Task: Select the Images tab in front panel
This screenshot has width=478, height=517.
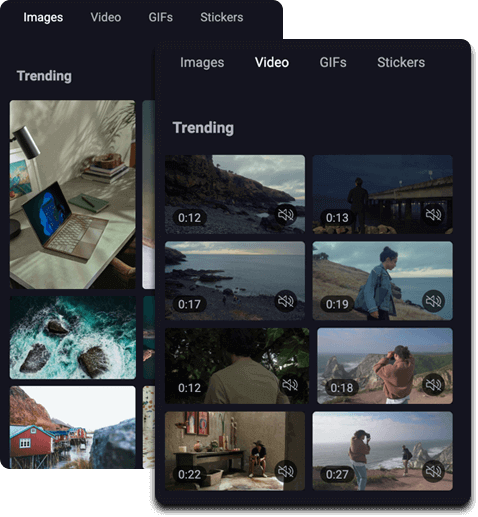Action: pos(202,62)
